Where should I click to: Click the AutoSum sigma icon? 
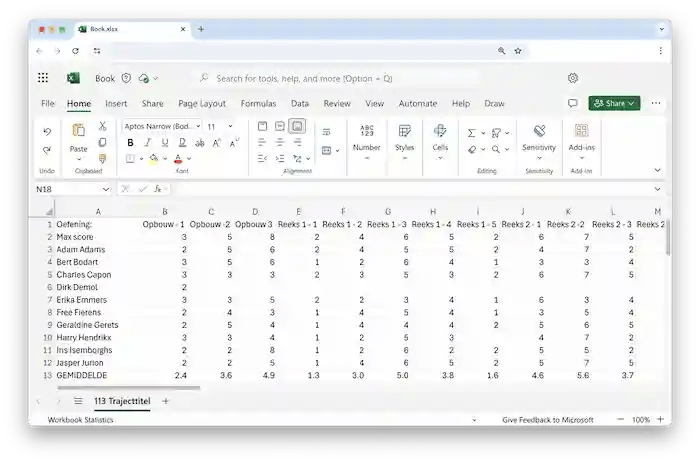click(x=472, y=132)
